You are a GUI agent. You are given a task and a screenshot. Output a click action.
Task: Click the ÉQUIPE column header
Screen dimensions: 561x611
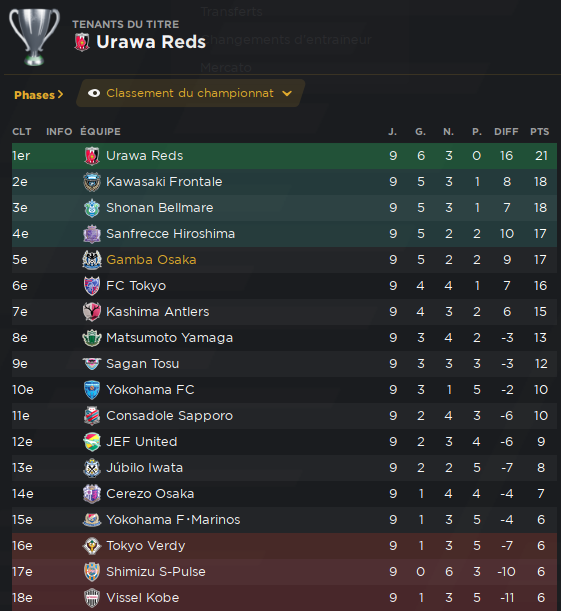(101, 132)
